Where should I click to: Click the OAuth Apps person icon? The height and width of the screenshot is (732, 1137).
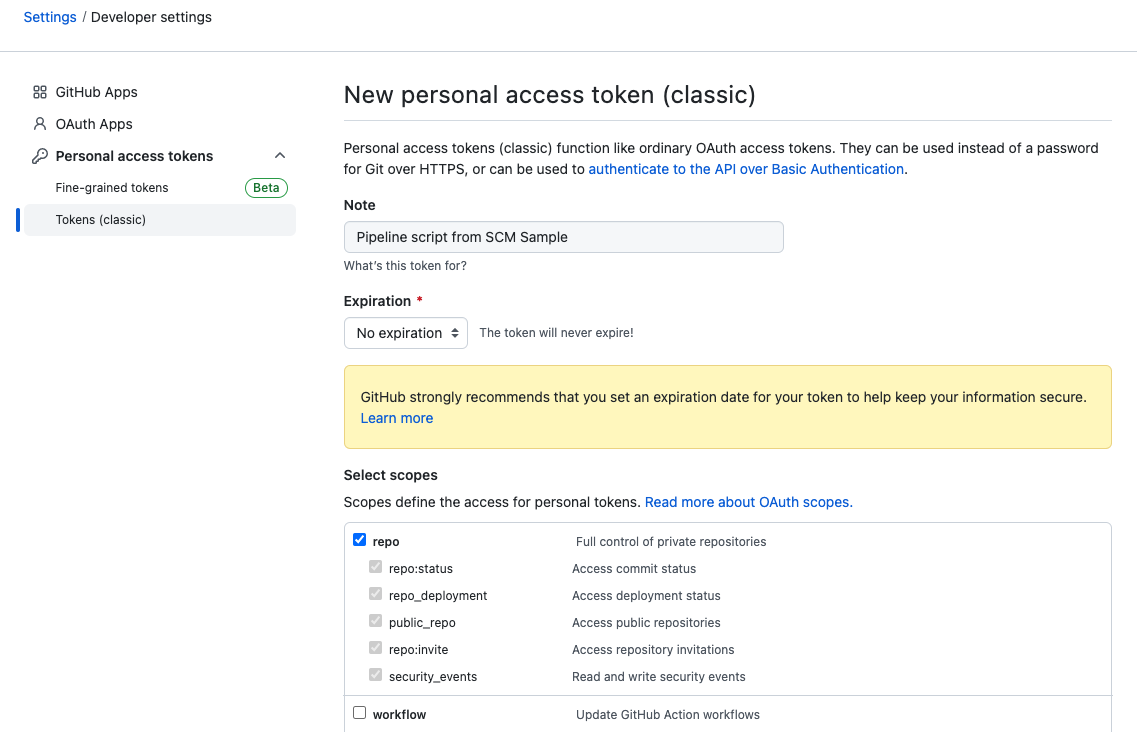click(x=40, y=123)
